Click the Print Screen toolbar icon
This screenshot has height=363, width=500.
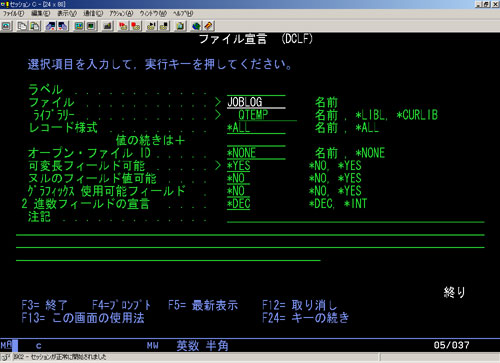(7, 26)
